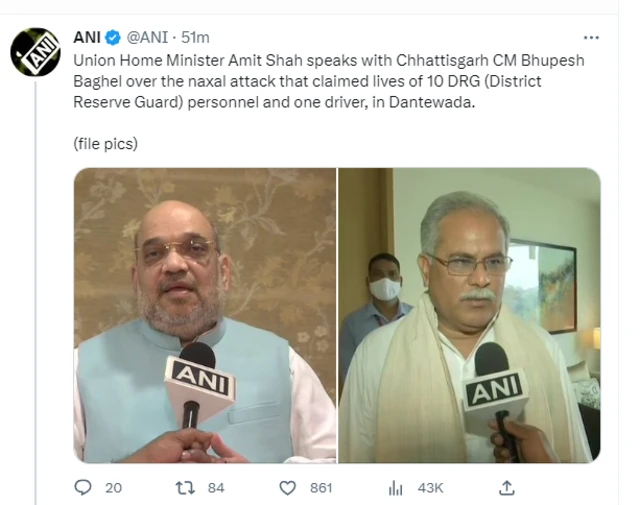Click the ANI profile avatar
Viewport: 640px width, 505px height.
pos(36,52)
